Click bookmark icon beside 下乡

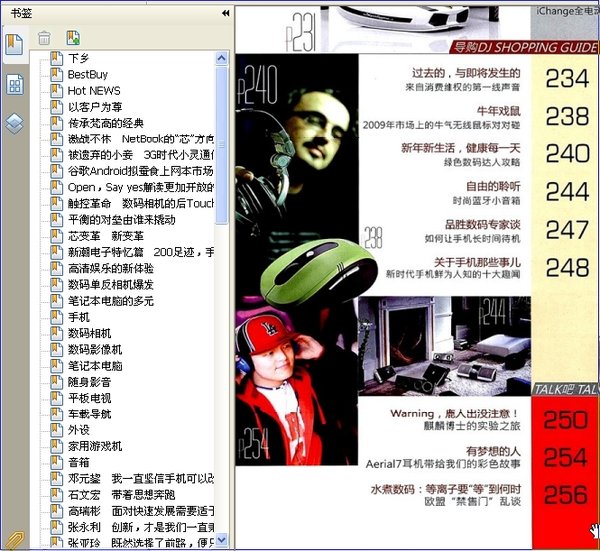click(56, 58)
